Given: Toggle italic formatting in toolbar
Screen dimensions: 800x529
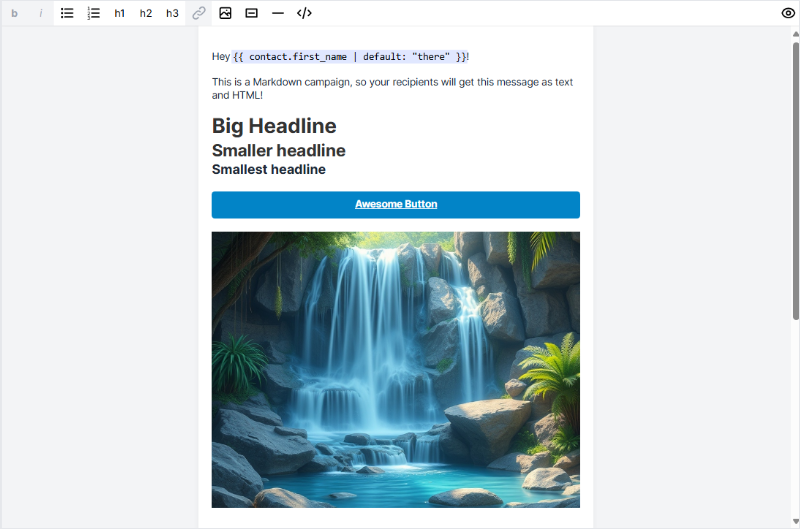Looking at the screenshot, I should 41,13.
